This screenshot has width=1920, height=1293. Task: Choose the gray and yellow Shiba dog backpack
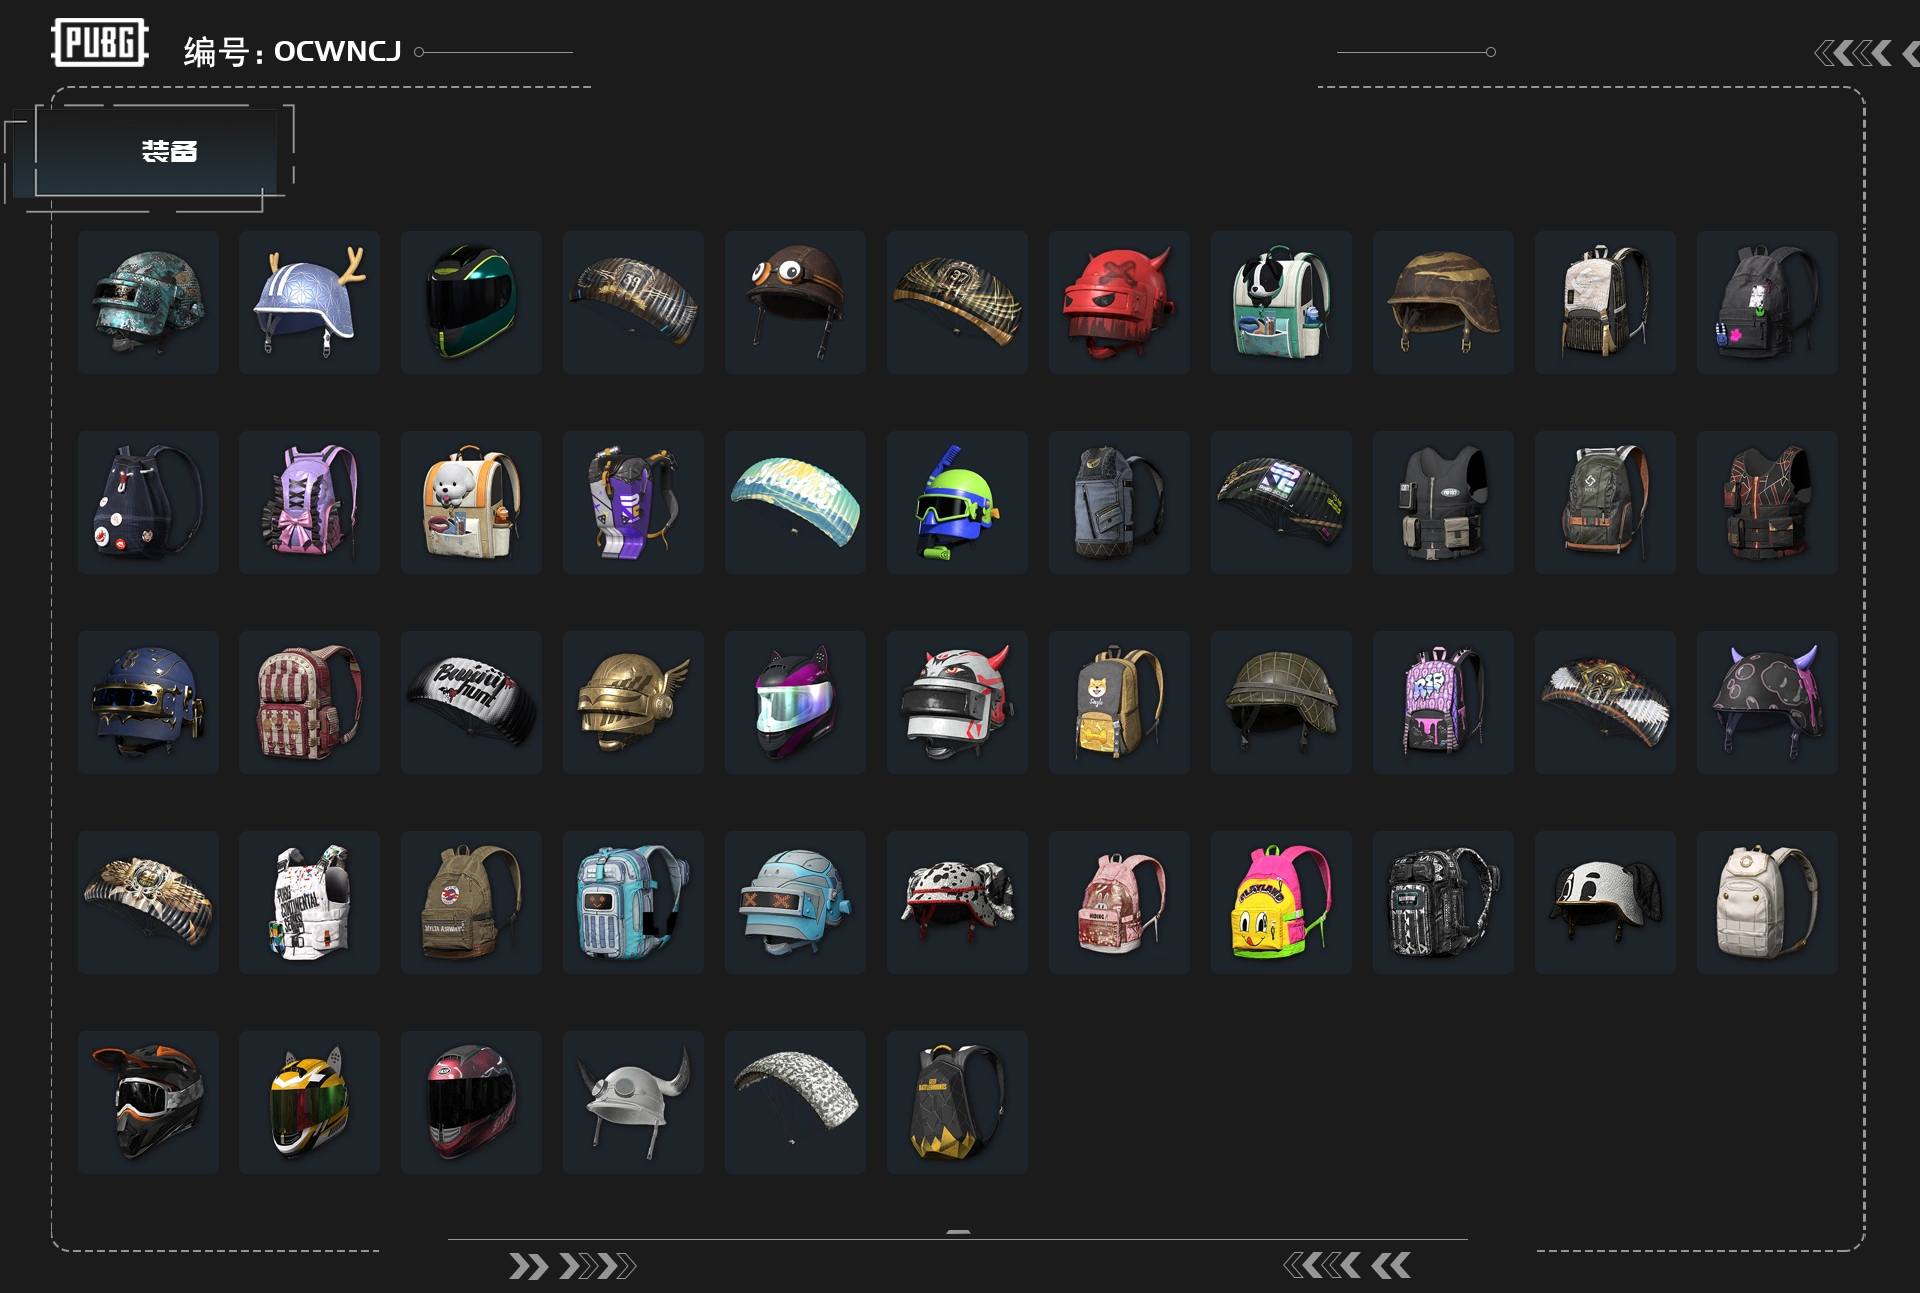pos(1120,702)
